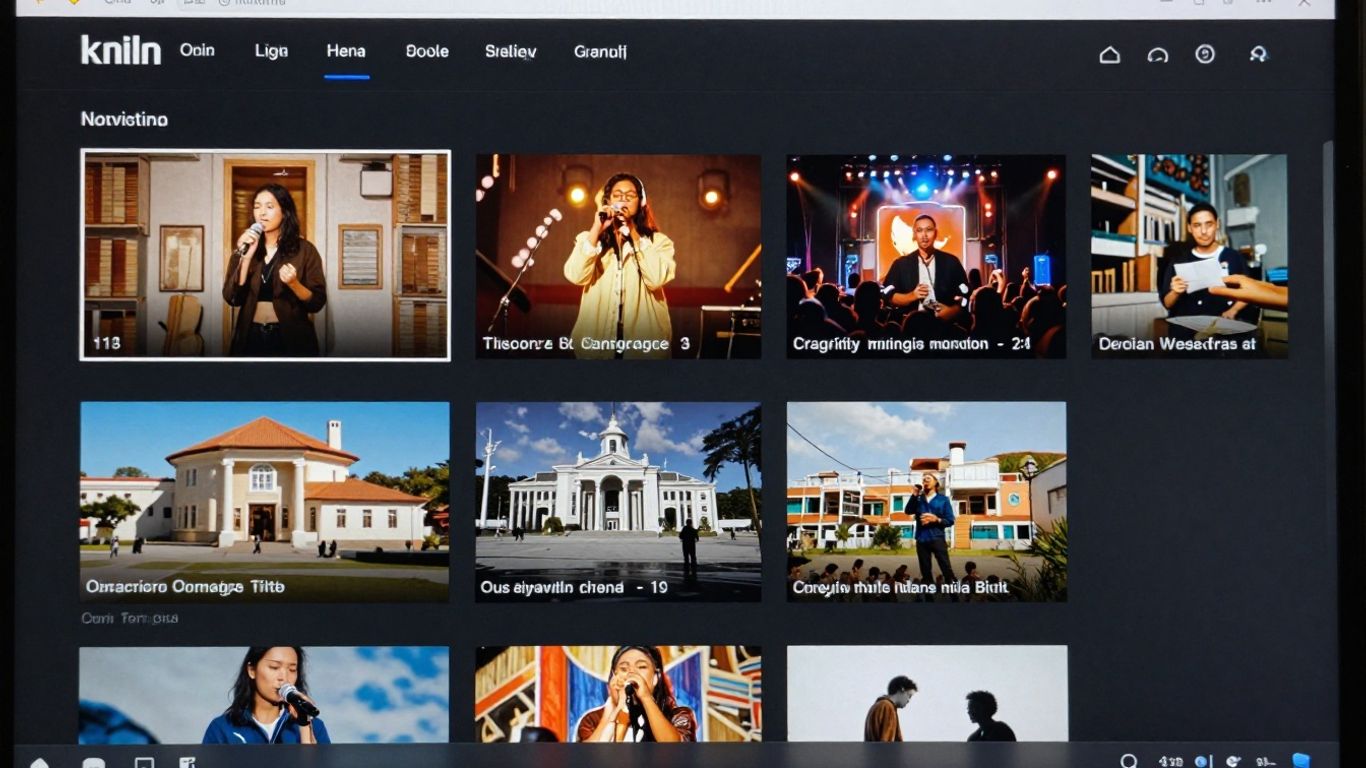Viewport: 1366px width, 768px height.
Task: Open the bottom-row singer against blue sky thumbnail
Action: (264, 695)
